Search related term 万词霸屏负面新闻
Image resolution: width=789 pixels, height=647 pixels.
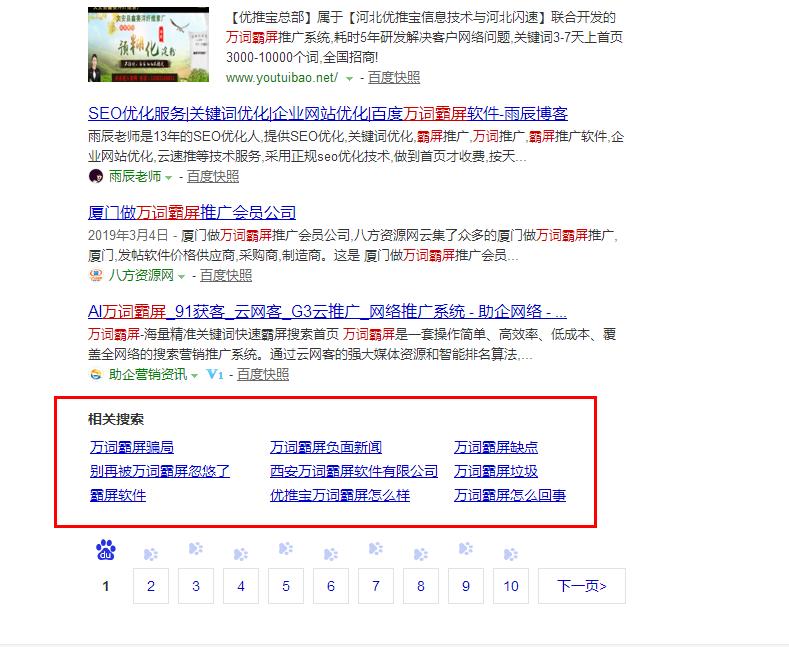point(326,447)
